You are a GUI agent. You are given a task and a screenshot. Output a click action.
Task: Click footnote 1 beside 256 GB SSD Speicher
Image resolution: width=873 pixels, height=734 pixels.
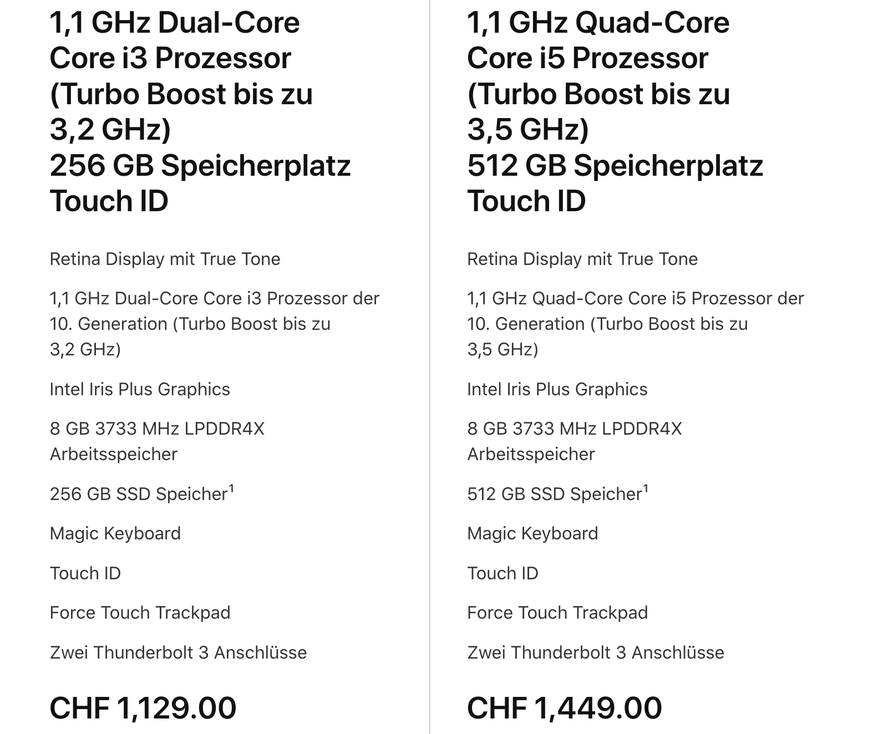point(231,488)
